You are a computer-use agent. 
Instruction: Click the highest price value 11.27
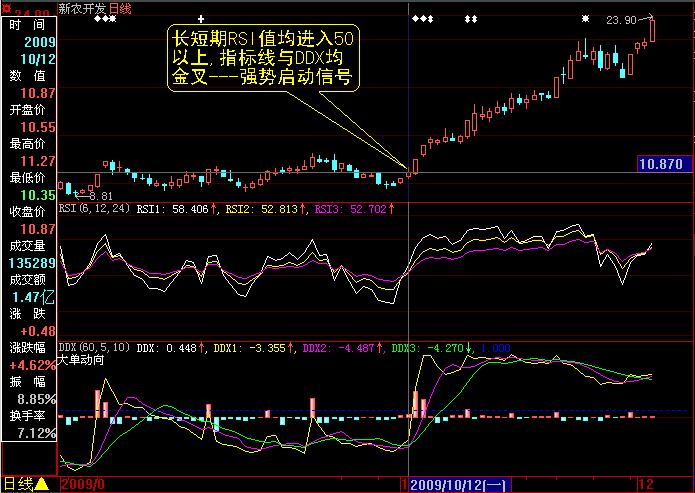pyautogui.click(x=38, y=161)
